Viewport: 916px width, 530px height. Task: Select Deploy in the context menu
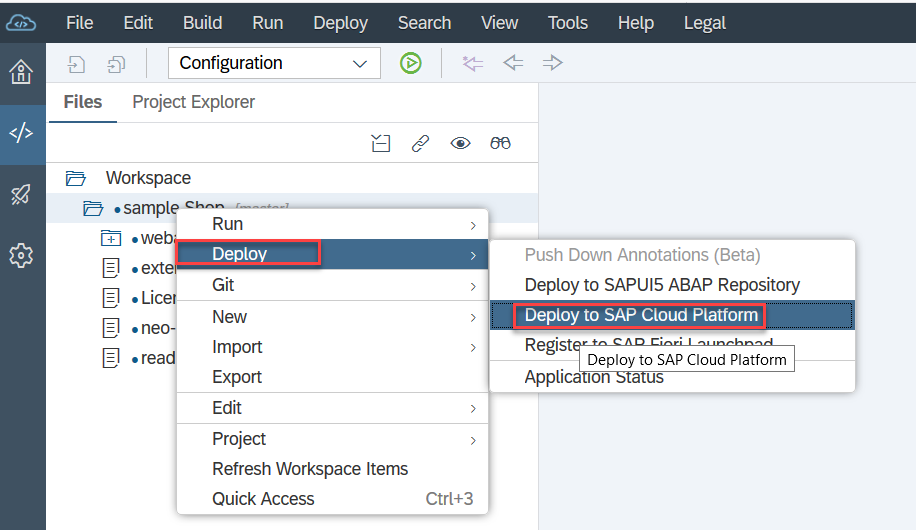(x=332, y=254)
